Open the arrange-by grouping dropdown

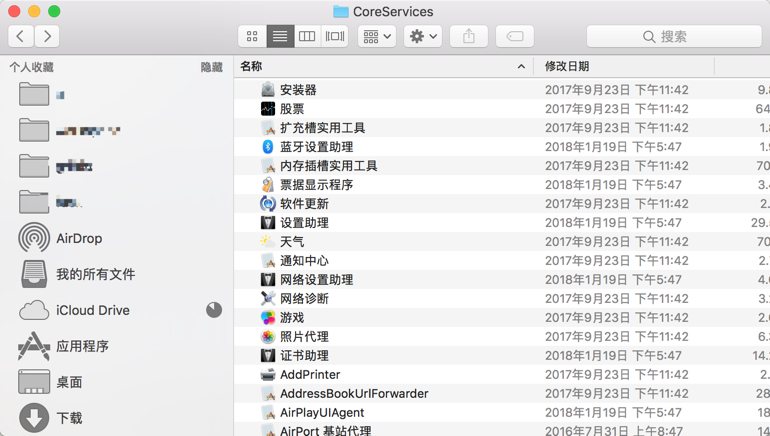pyautogui.click(x=377, y=36)
